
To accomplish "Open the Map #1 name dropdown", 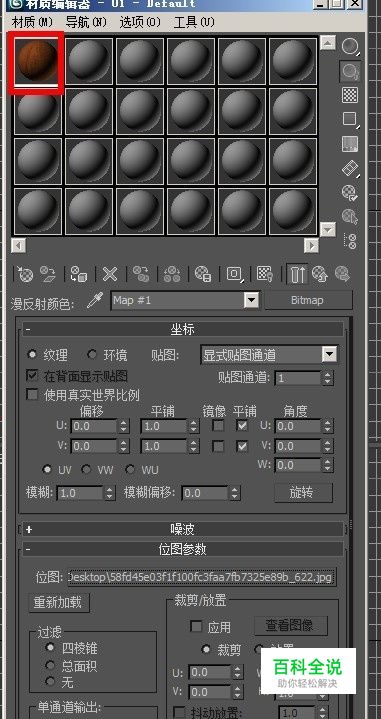I will point(251,301).
